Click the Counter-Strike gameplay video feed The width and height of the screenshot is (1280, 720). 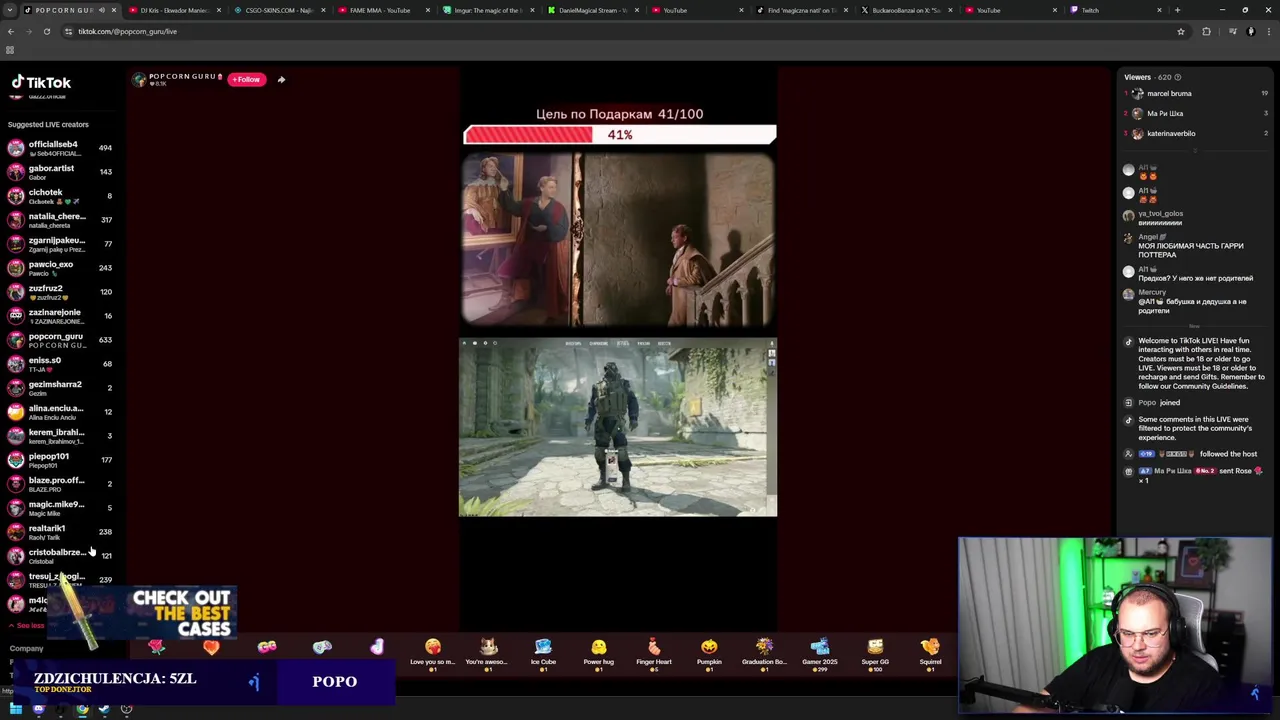tap(618, 427)
